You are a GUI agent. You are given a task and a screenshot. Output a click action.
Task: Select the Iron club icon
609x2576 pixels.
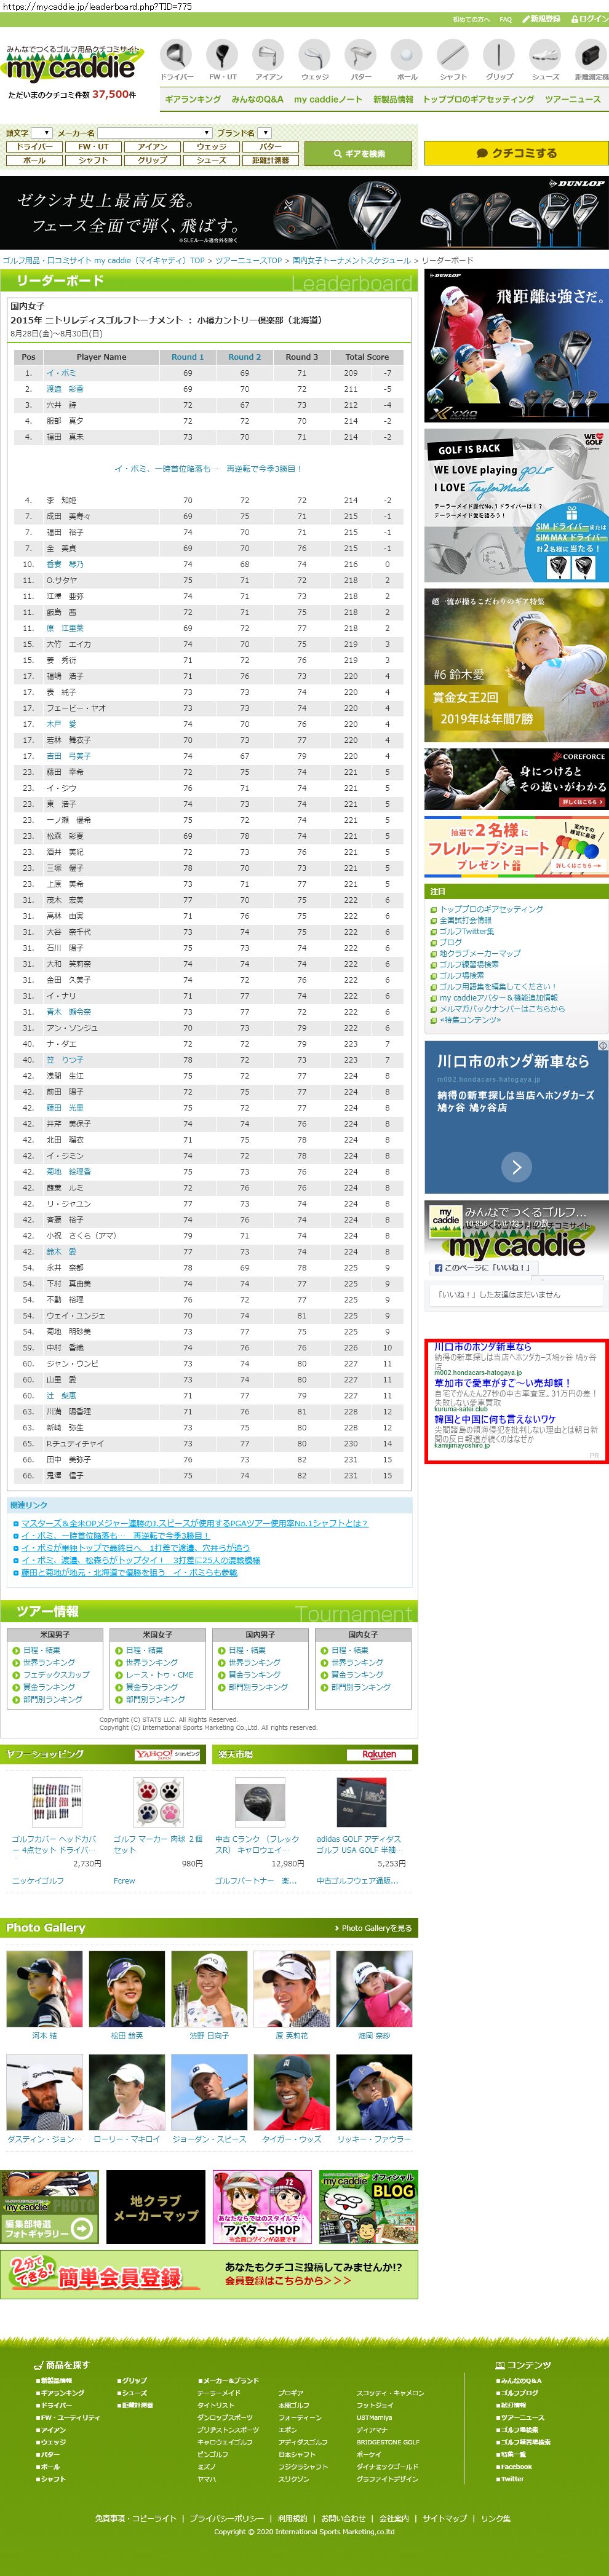268,56
